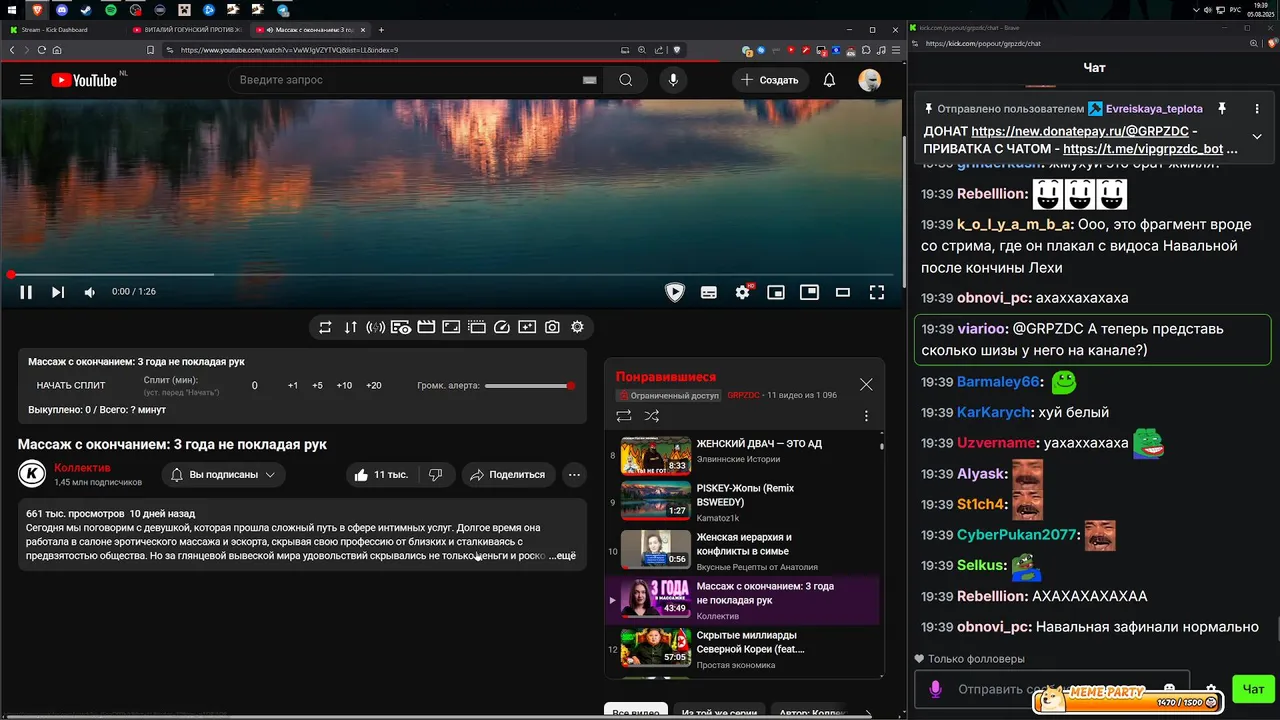Add +1 minute to the split

[x=293, y=385]
